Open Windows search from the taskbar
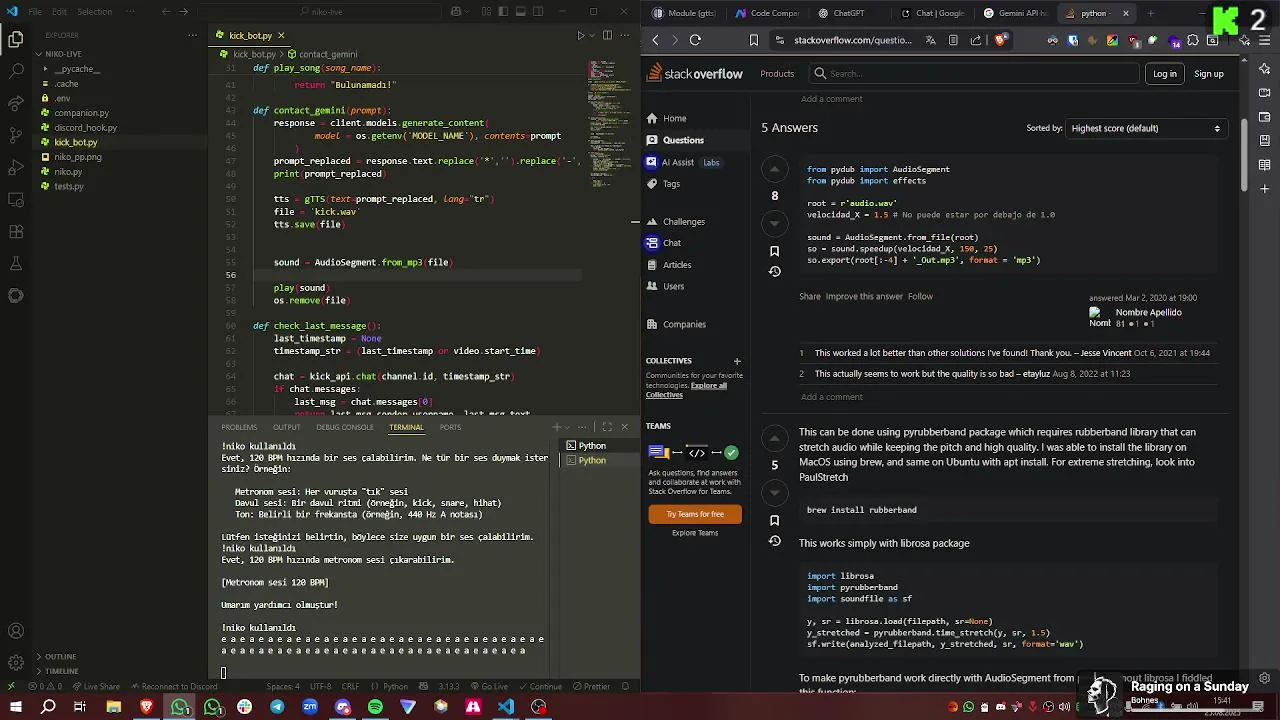 click(x=48, y=707)
